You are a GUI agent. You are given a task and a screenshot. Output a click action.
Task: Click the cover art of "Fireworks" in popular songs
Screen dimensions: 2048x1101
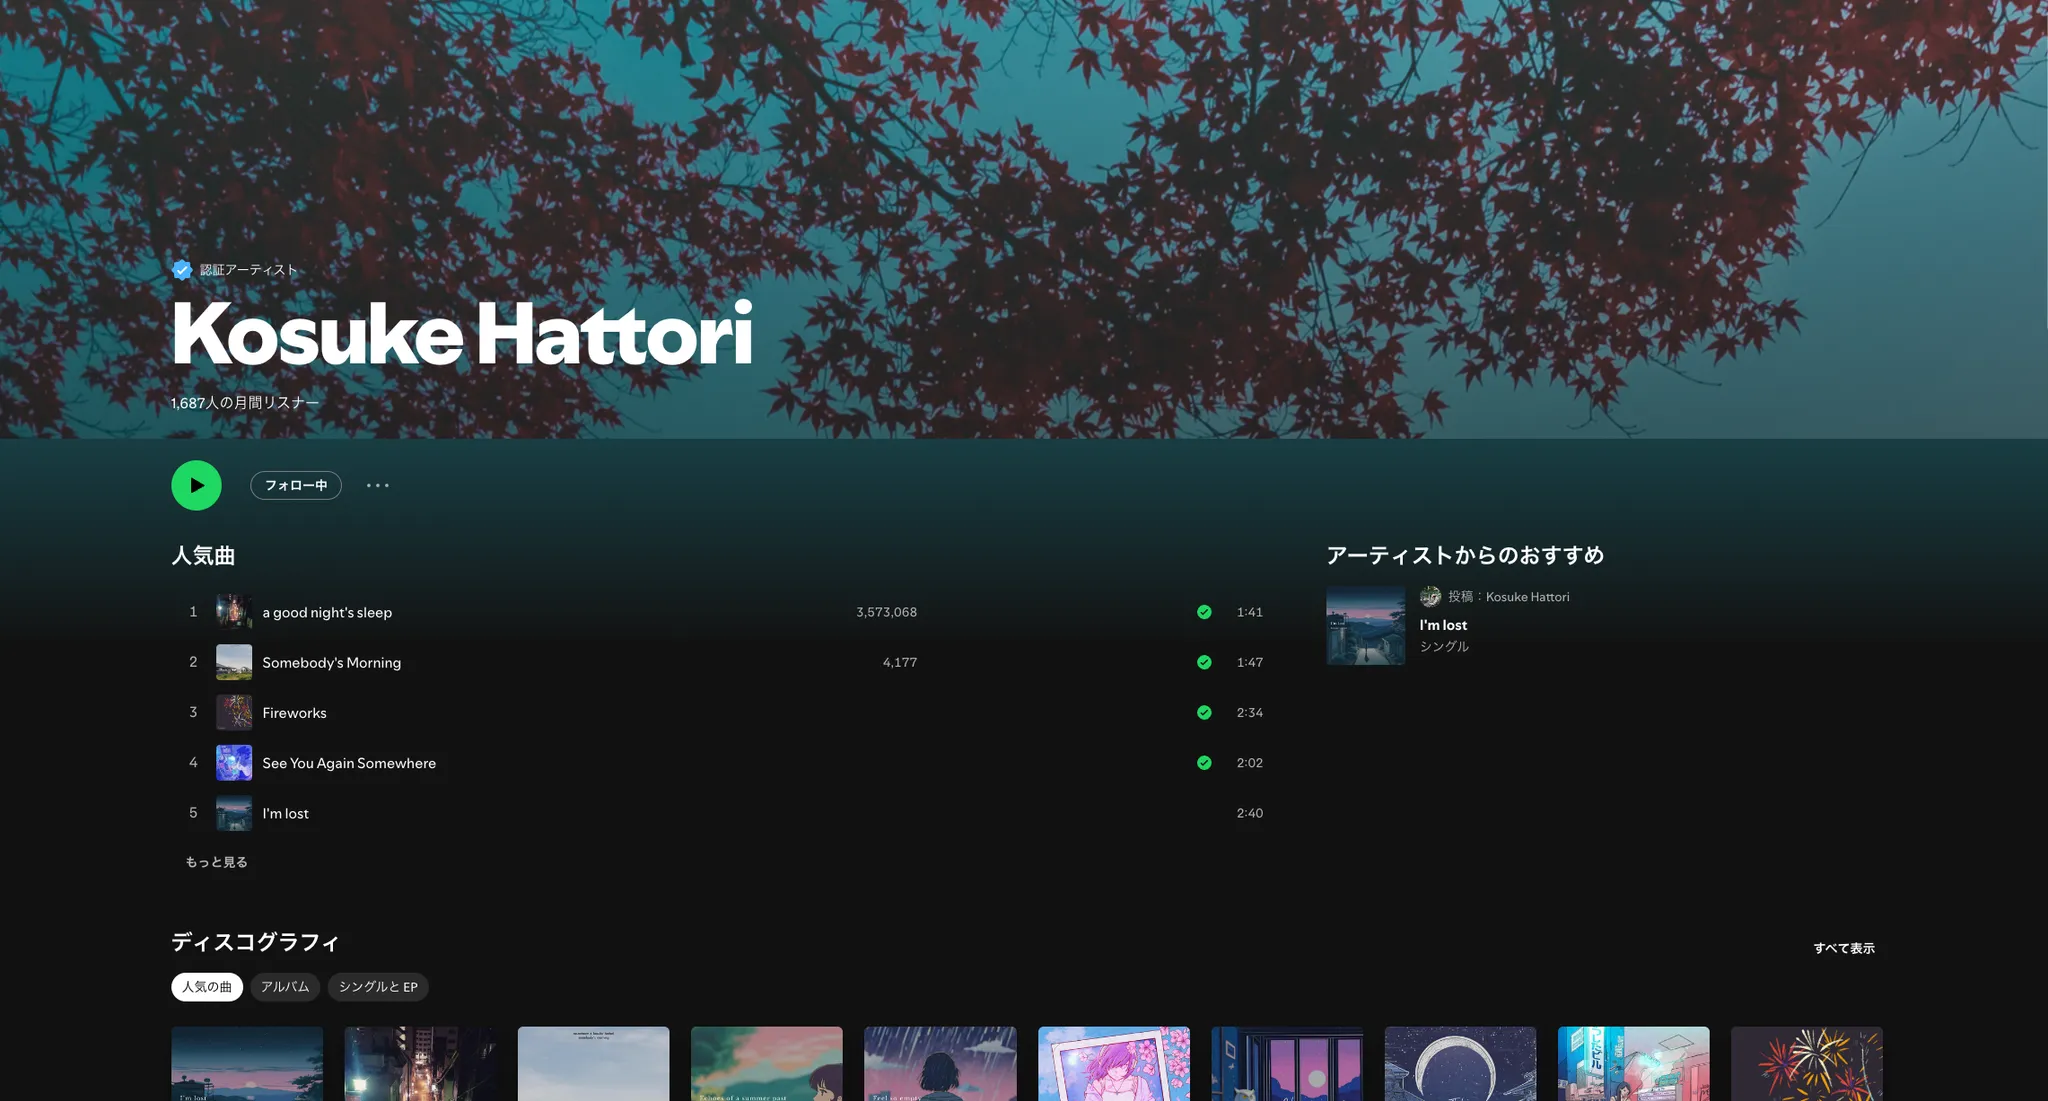click(233, 712)
